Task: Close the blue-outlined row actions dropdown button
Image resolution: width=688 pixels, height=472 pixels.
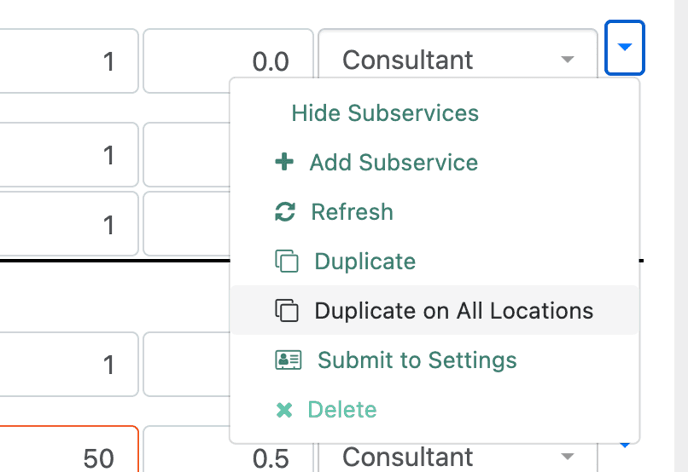Action: click(624, 48)
